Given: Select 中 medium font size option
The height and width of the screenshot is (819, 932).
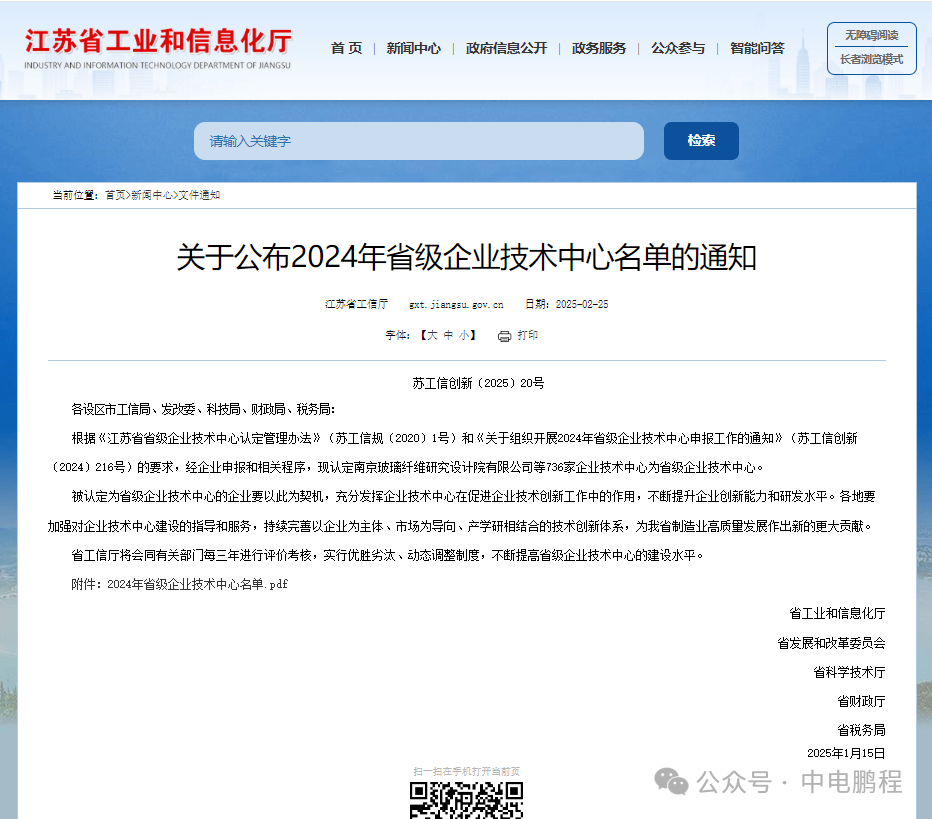Looking at the screenshot, I should 450,336.
